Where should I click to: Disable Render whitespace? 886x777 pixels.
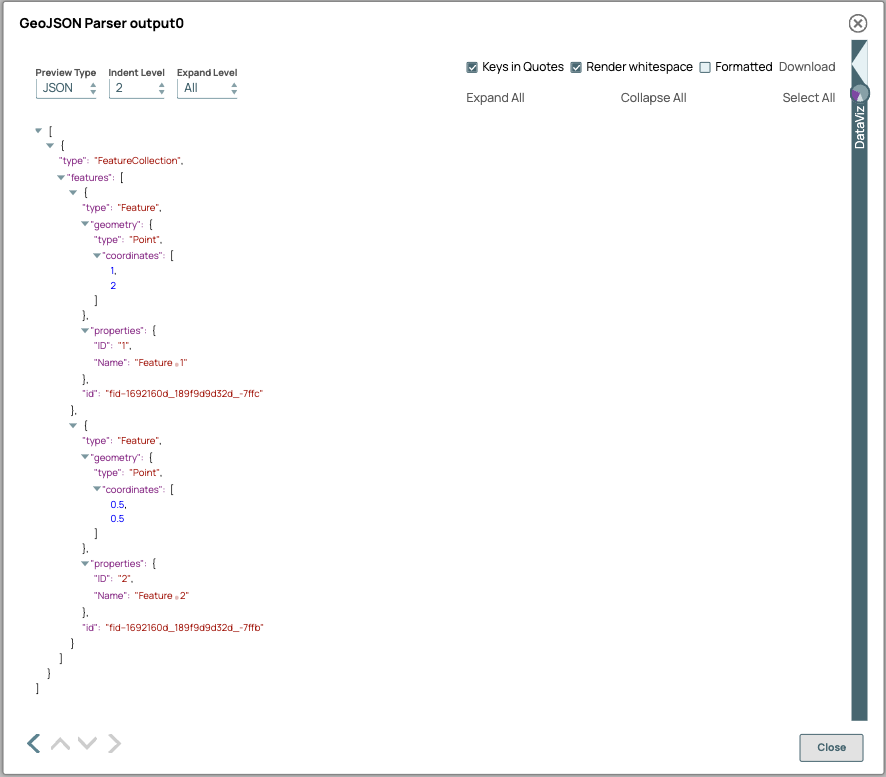(576, 67)
